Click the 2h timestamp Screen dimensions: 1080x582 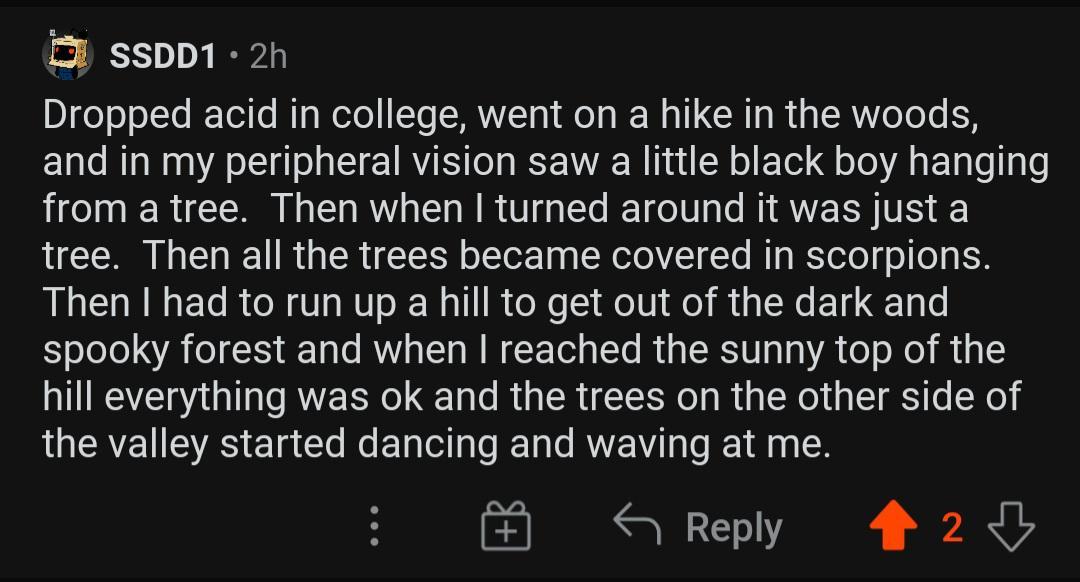click(267, 57)
